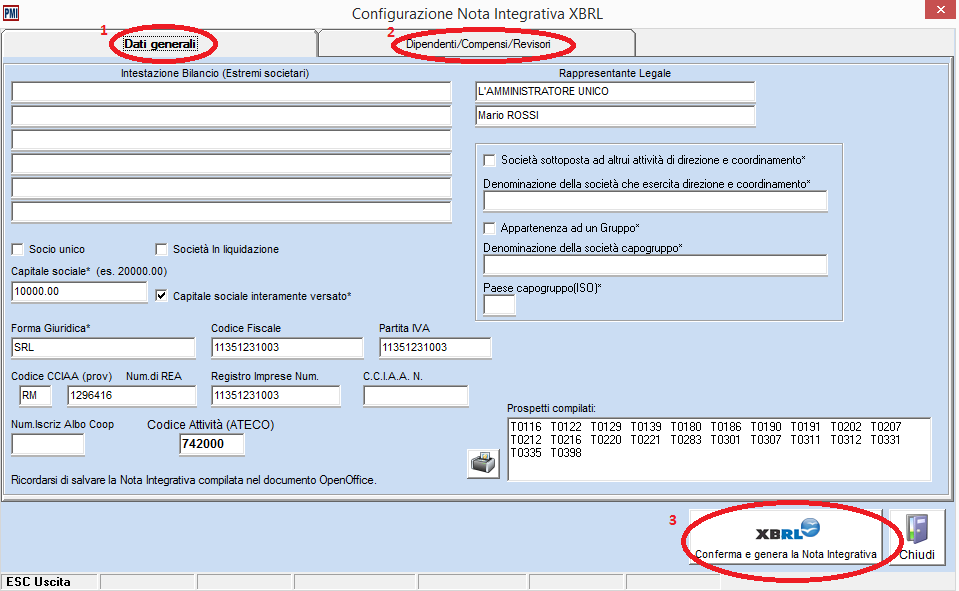Check the Società in liquidazione option
Image resolution: width=959 pixels, height=591 pixels.
tap(162, 249)
